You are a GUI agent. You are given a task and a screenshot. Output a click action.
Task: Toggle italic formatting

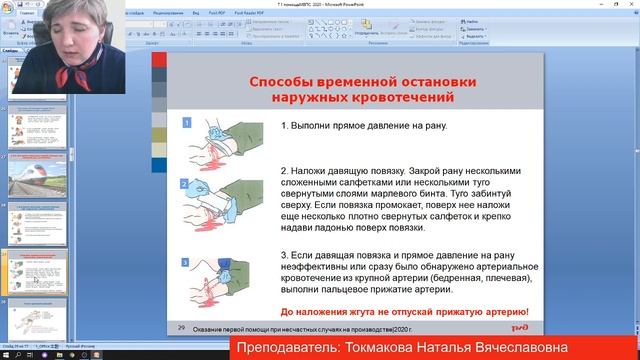click(x=129, y=34)
